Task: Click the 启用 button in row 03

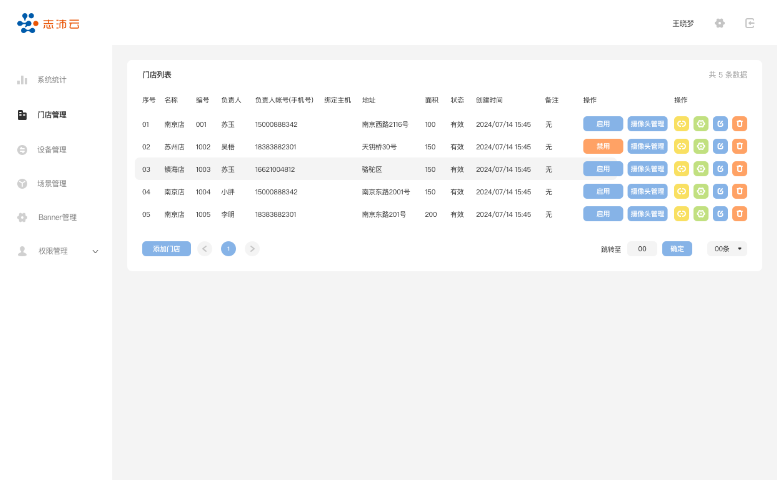Action: coord(603,169)
